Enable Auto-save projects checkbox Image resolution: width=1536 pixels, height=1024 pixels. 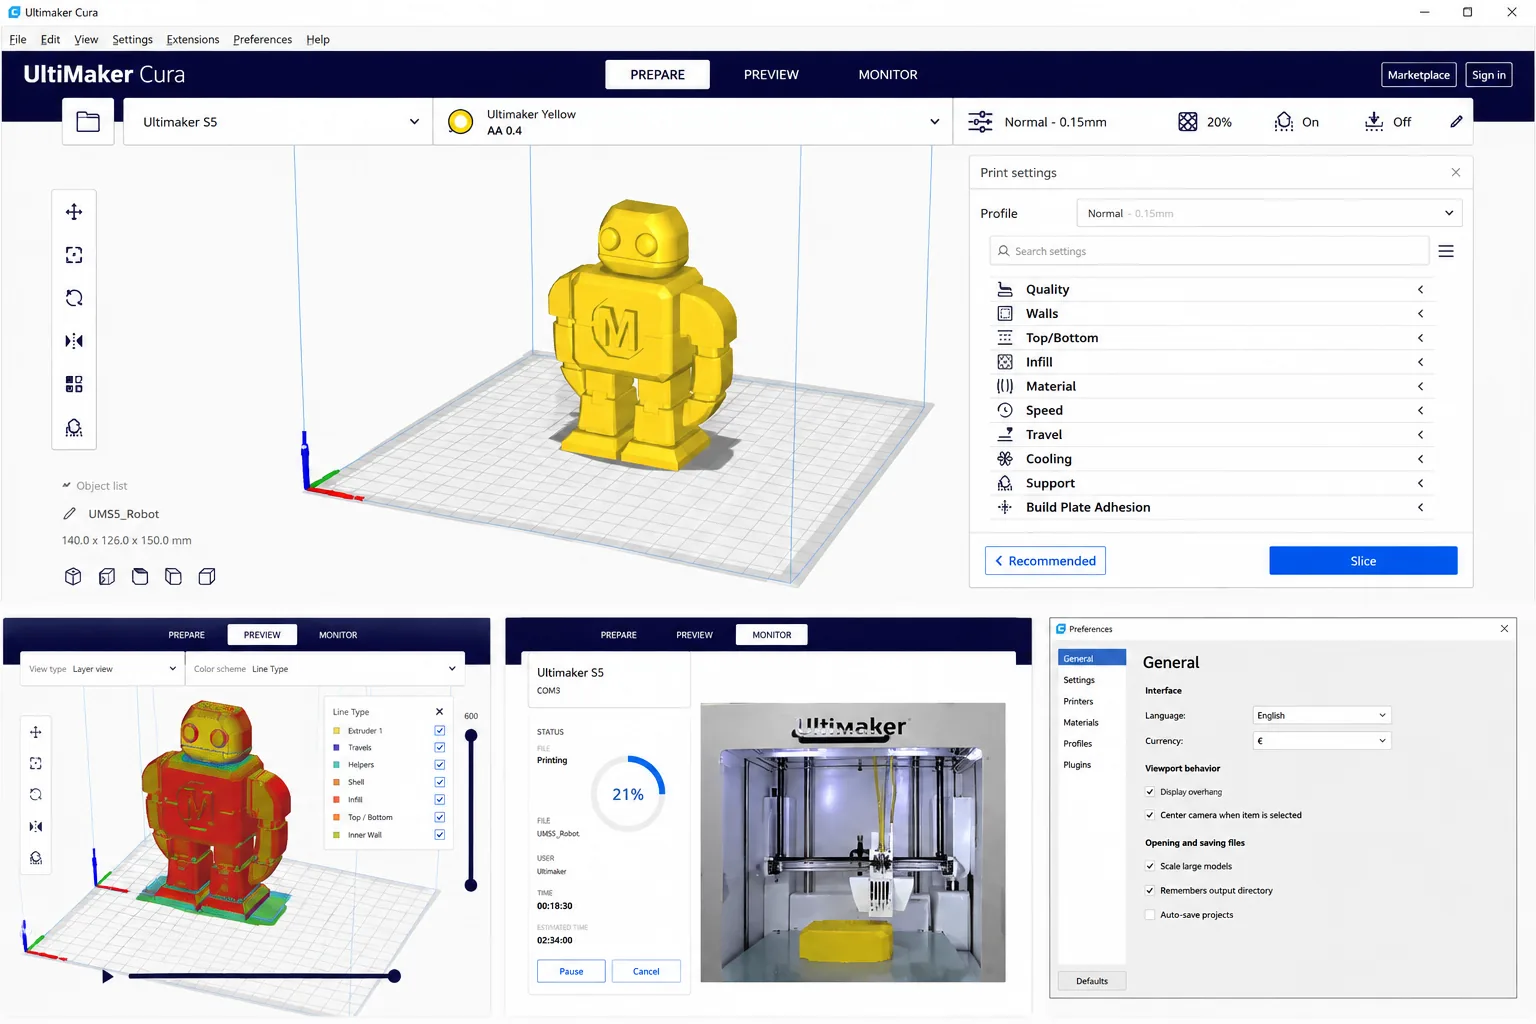pos(1150,915)
